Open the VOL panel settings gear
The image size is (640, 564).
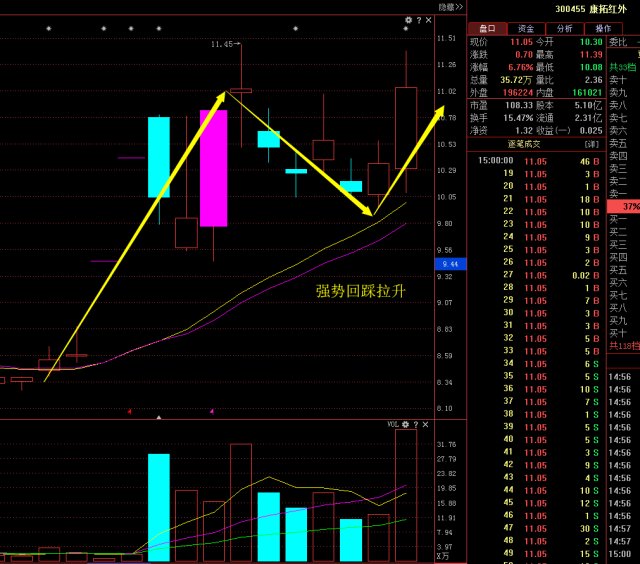[405, 424]
